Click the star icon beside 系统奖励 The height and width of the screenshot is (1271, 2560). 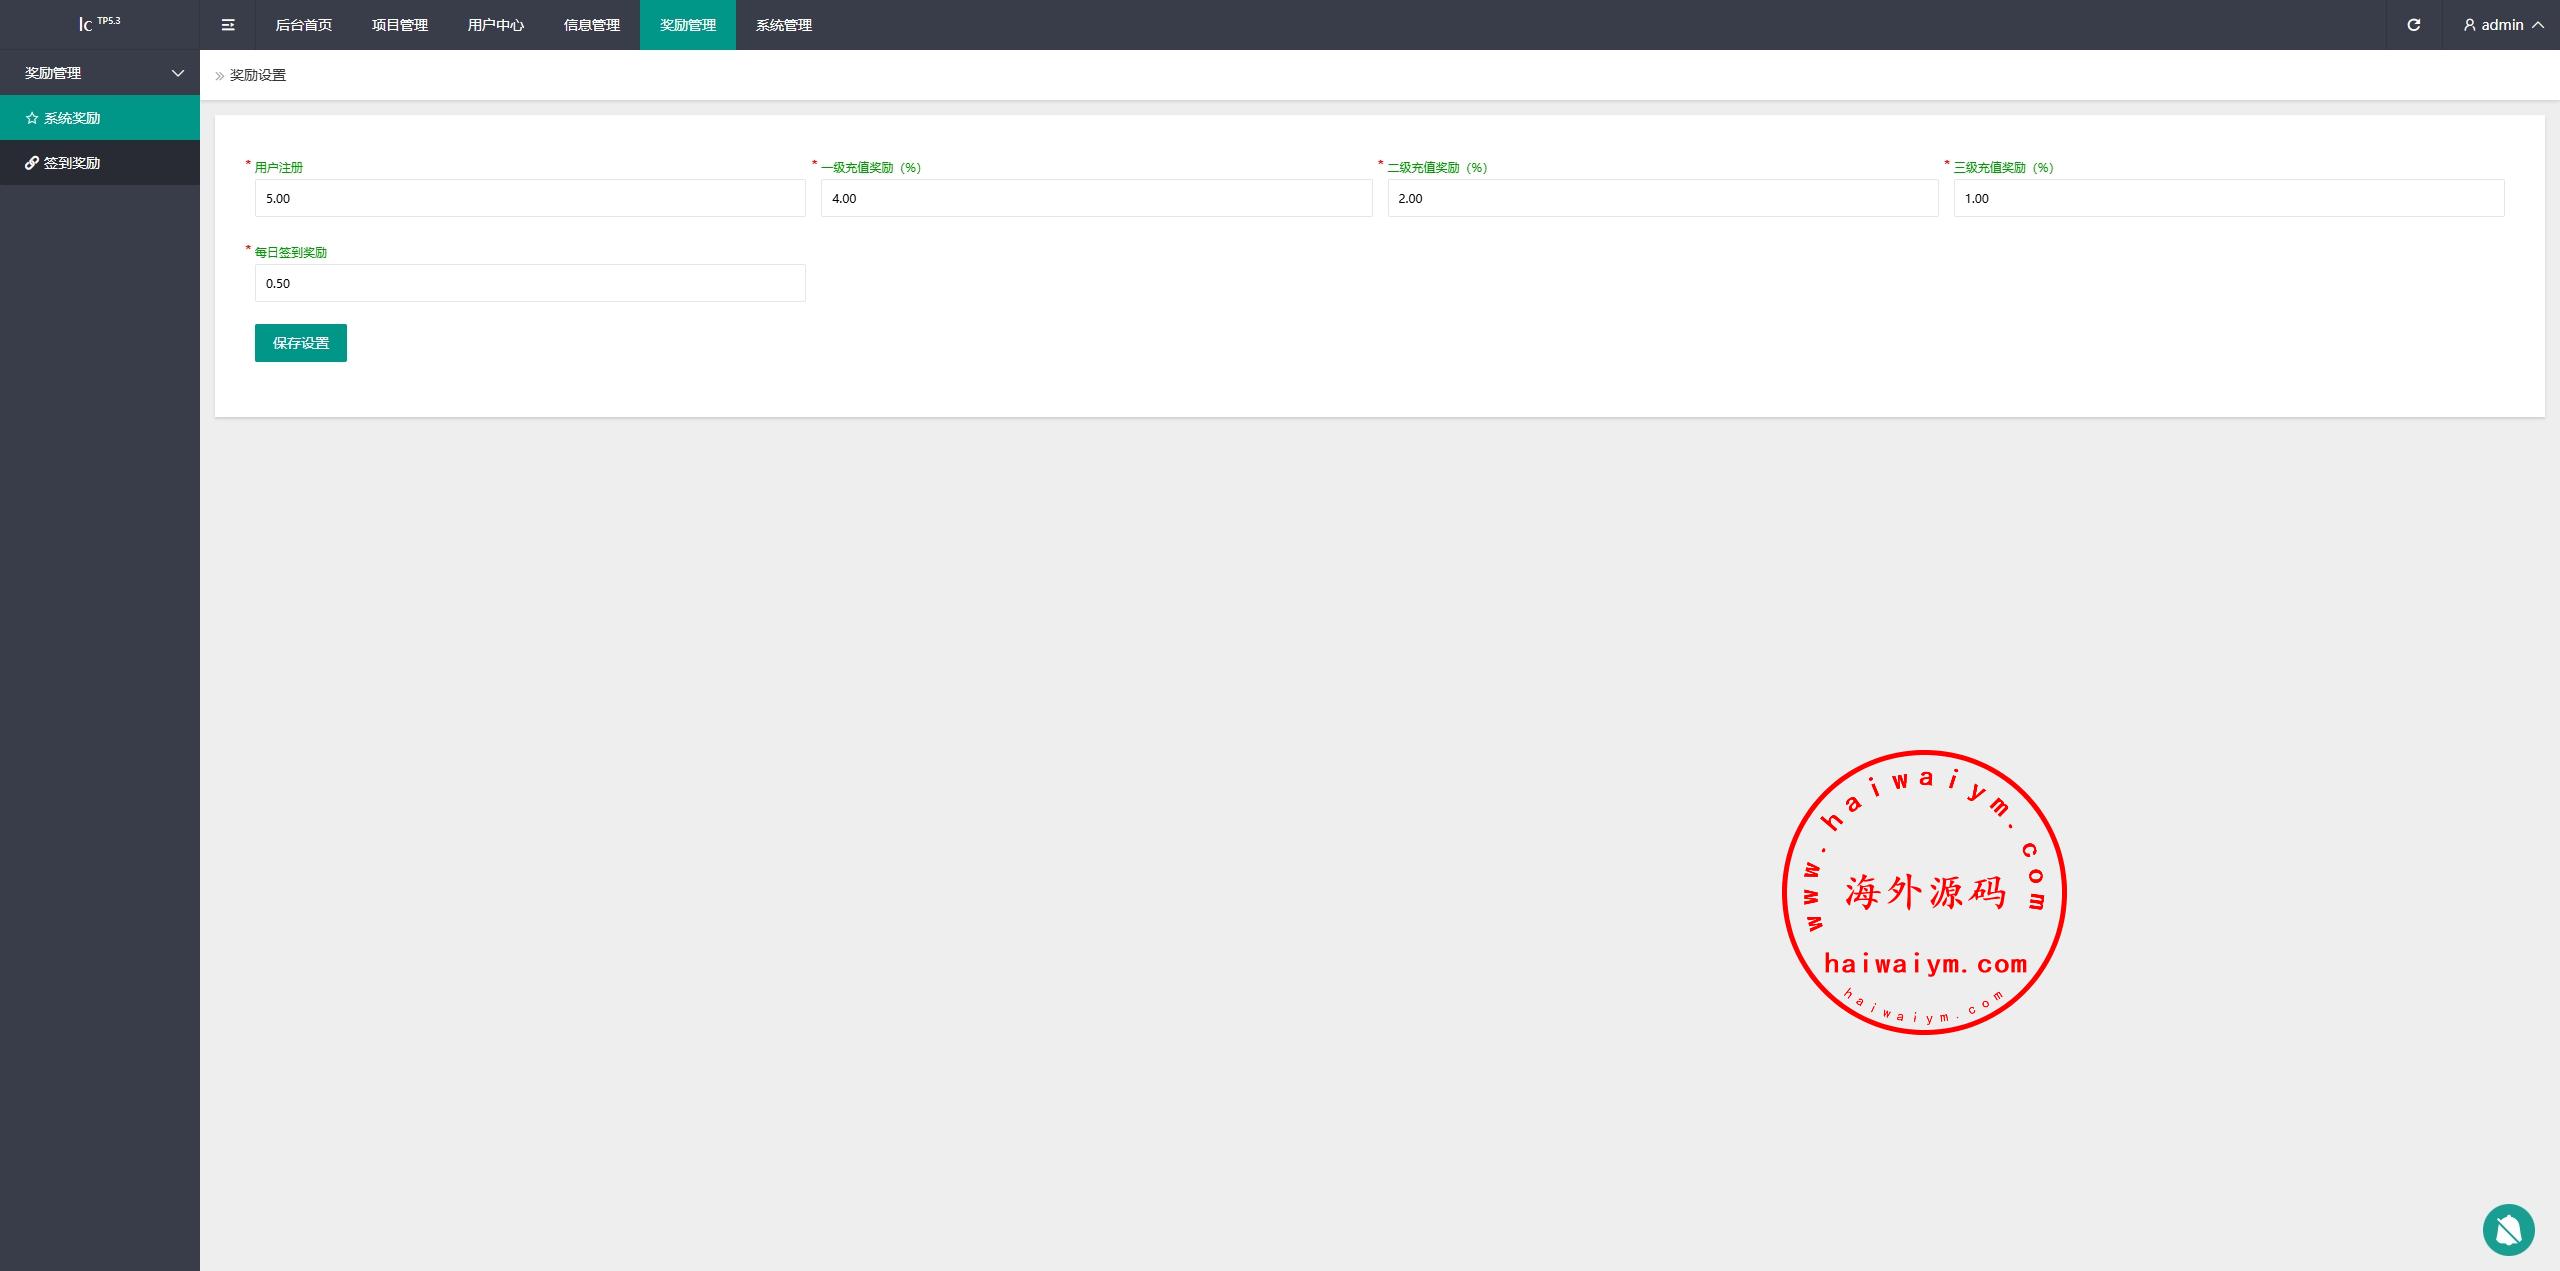click(x=32, y=118)
